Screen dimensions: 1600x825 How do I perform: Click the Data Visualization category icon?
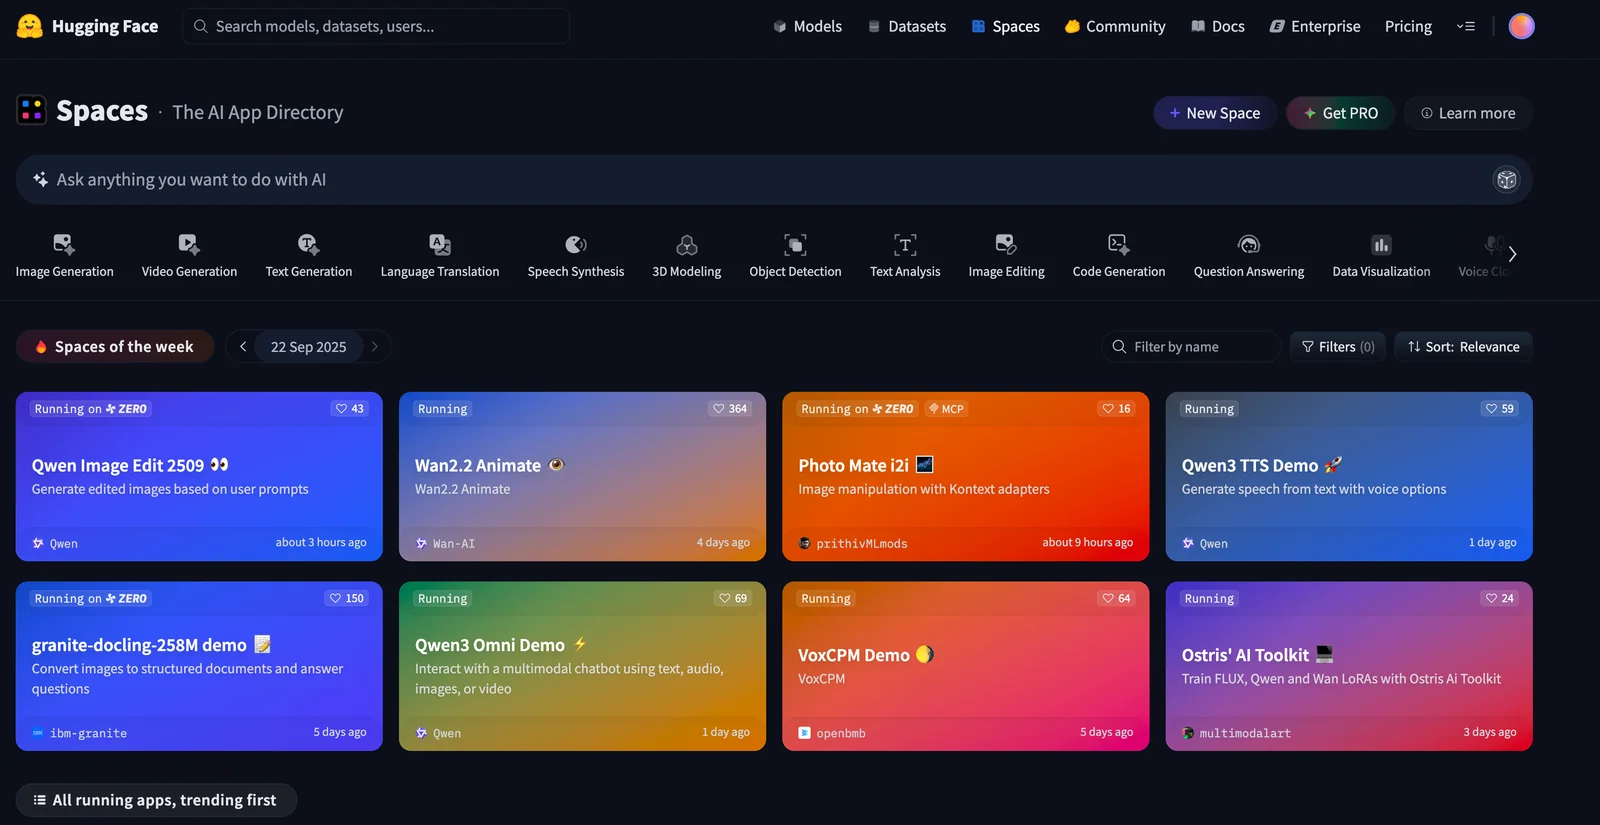pyautogui.click(x=1381, y=245)
